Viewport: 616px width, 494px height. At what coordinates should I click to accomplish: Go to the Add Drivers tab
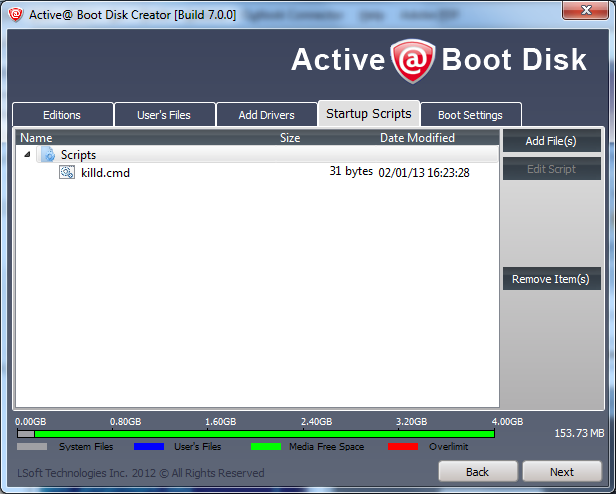(x=266, y=115)
